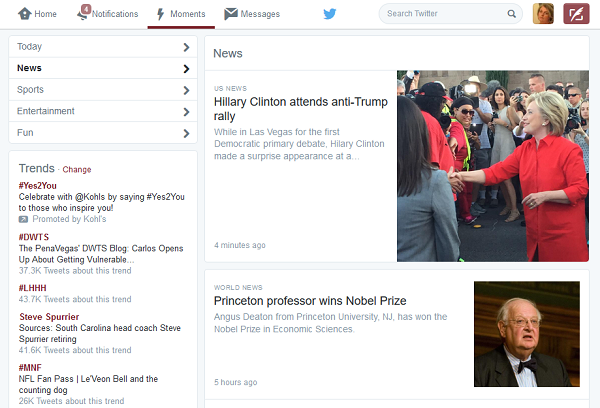
Task: Open the #MNF trend
Action: [30, 368]
